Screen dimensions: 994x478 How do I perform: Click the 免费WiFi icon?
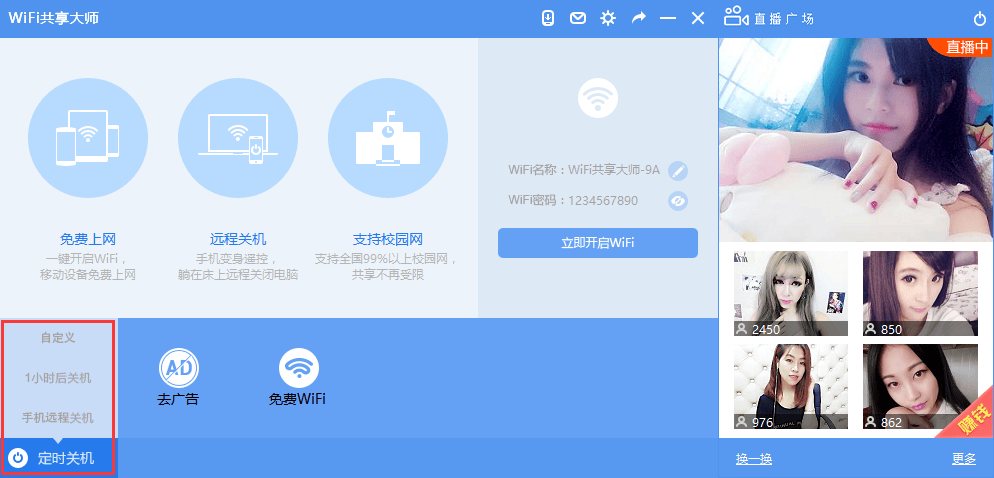tap(299, 368)
